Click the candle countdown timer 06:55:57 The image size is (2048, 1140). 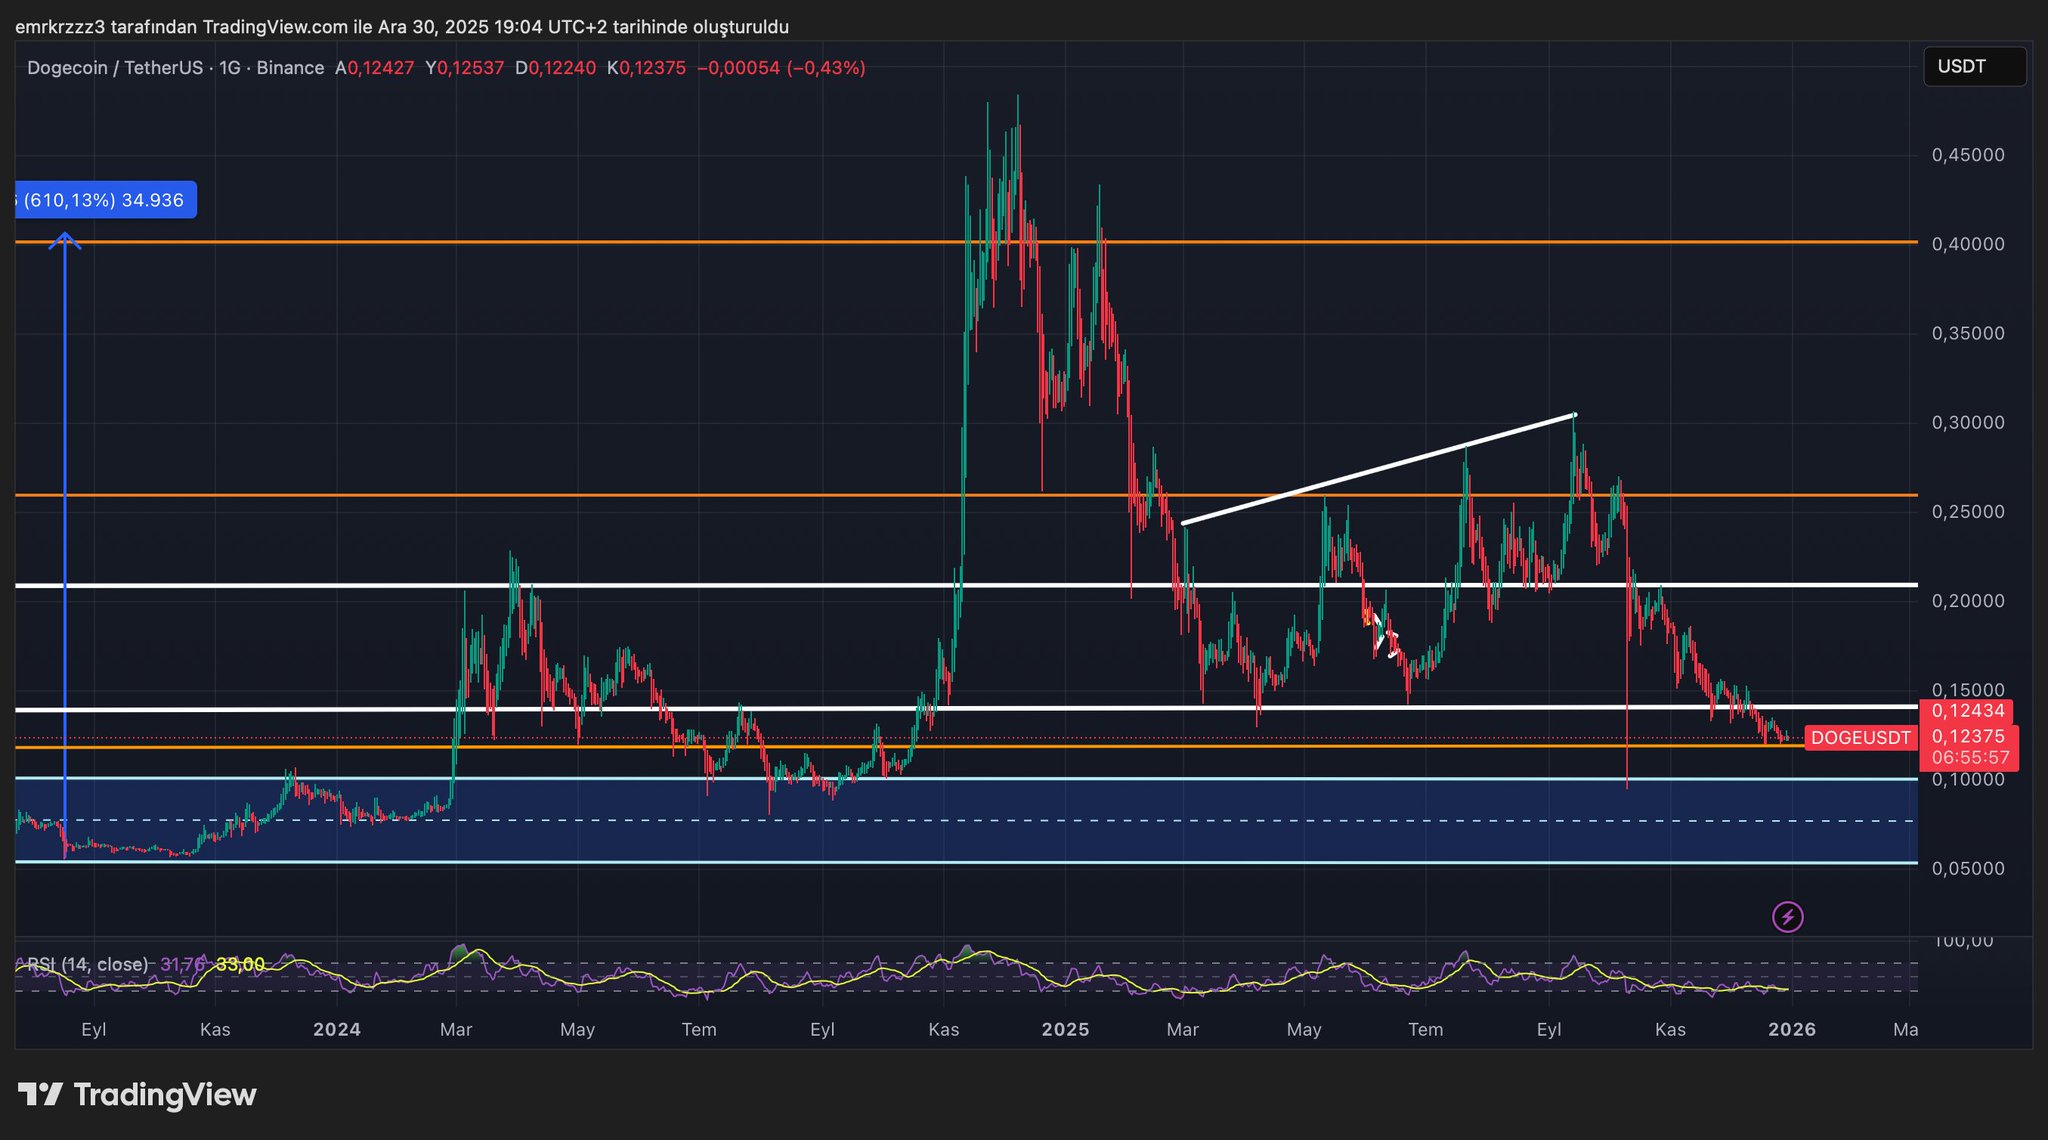(x=1970, y=758)
